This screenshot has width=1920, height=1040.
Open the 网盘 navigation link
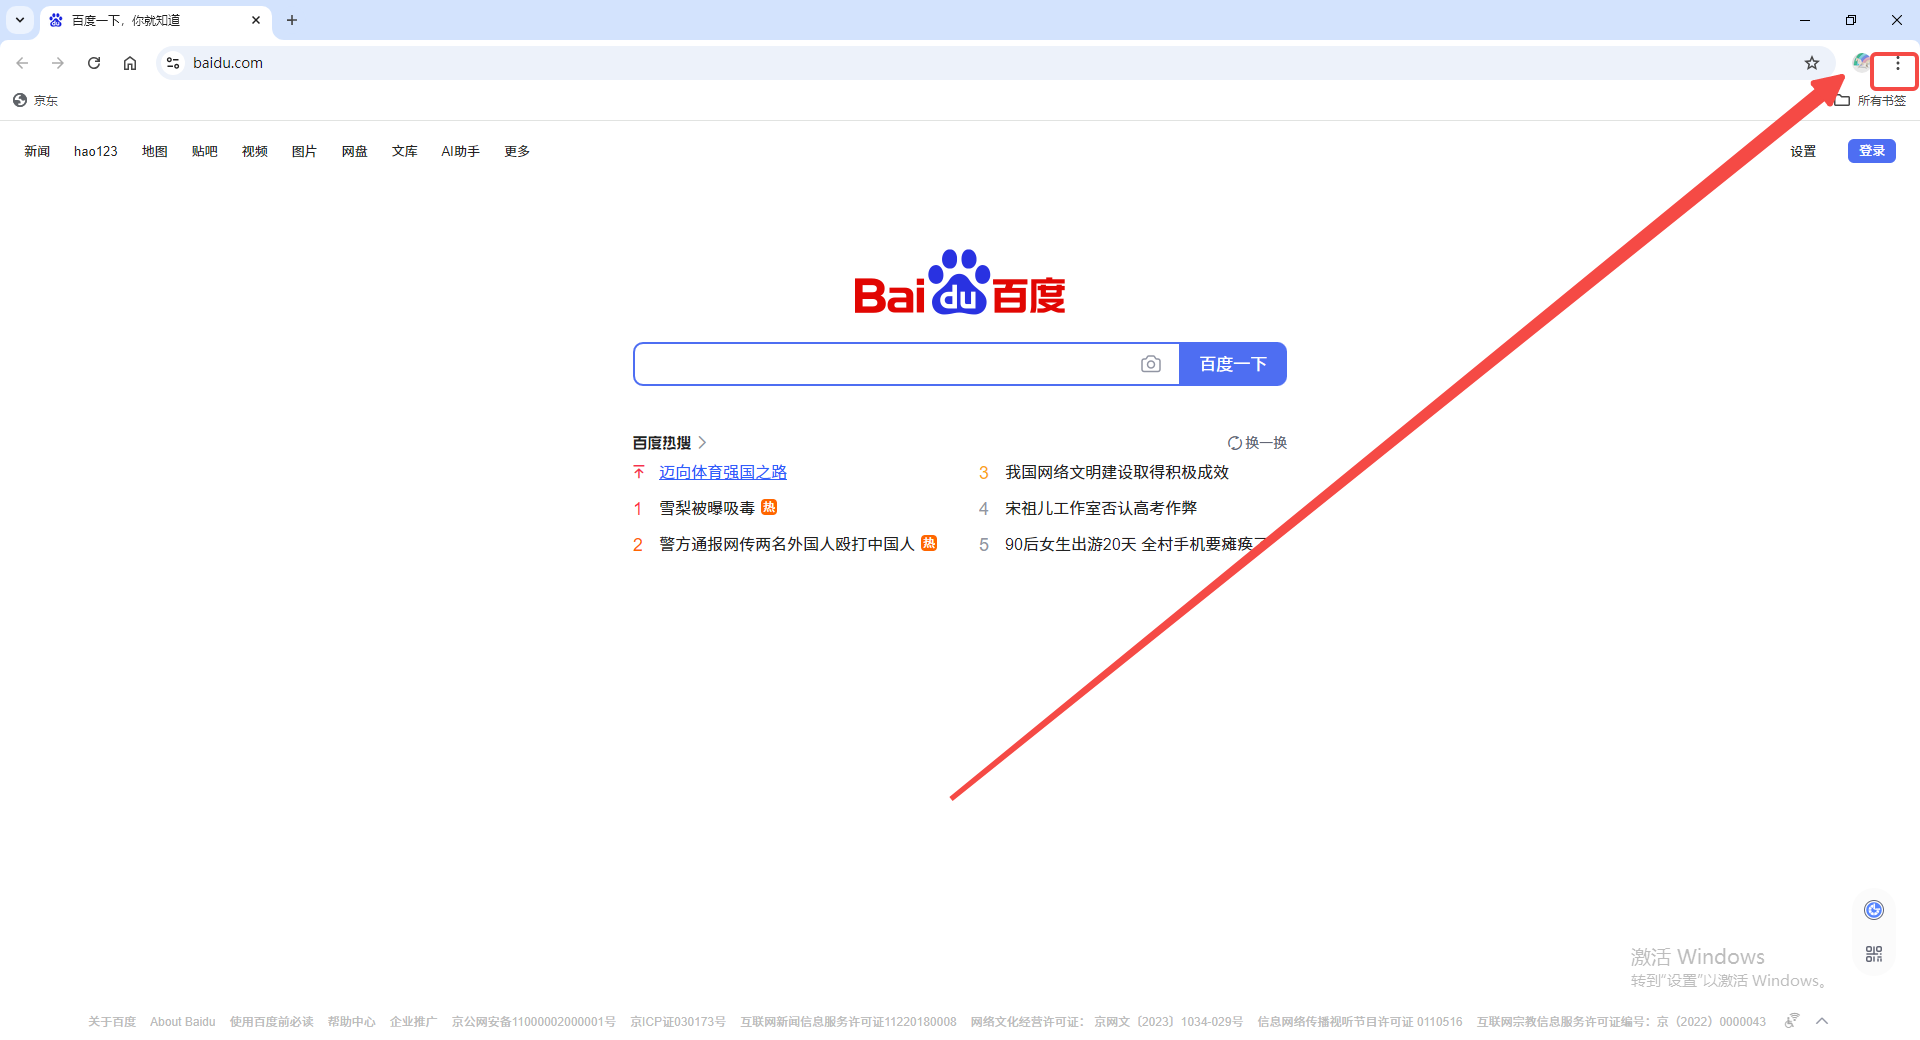(x=355, y=151)
